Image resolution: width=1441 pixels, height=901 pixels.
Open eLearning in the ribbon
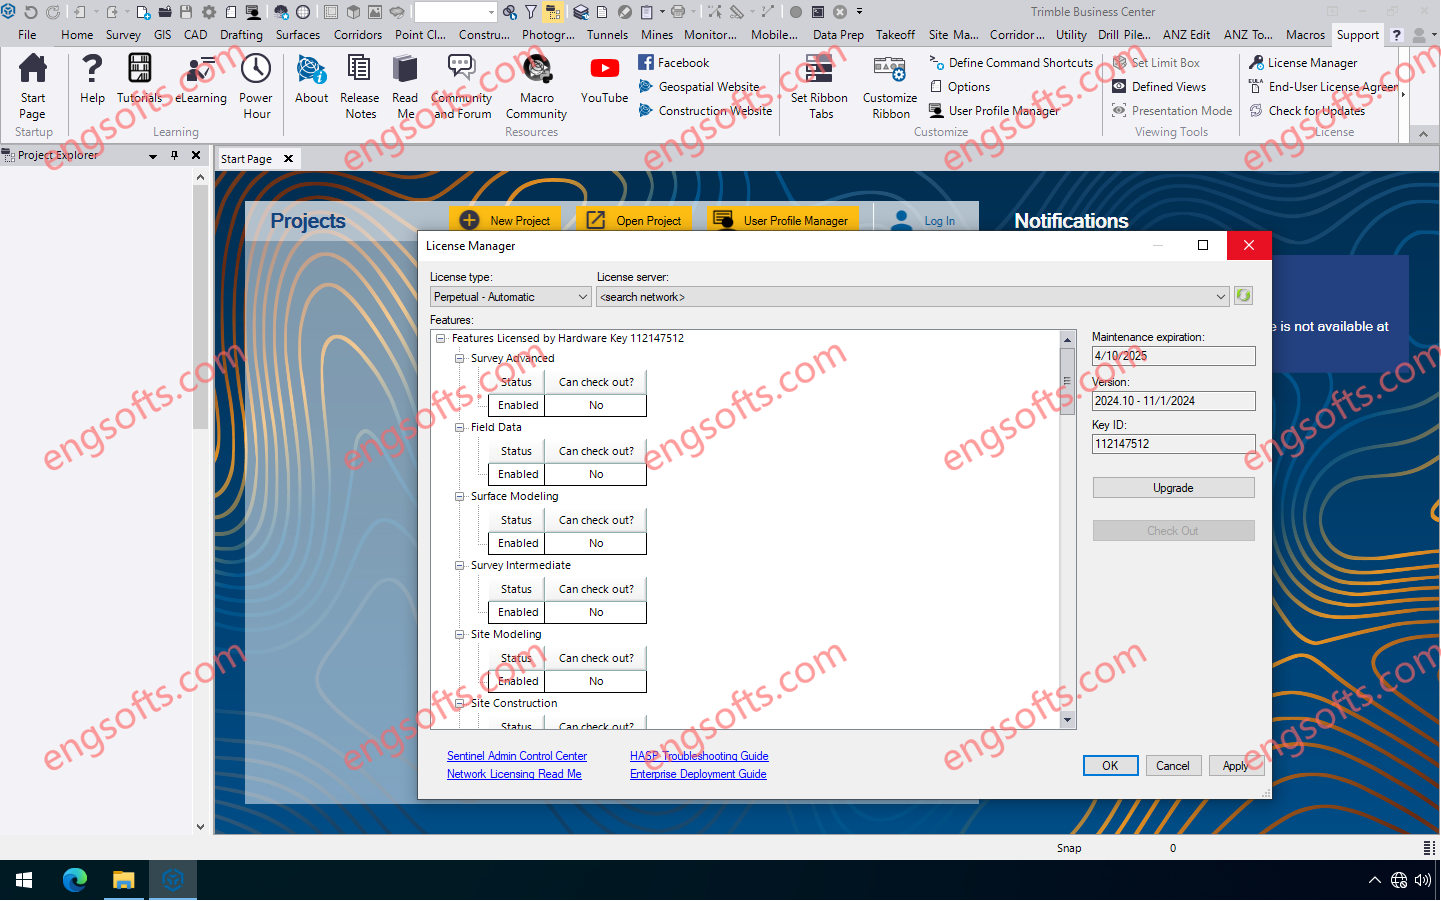(201, 79)
